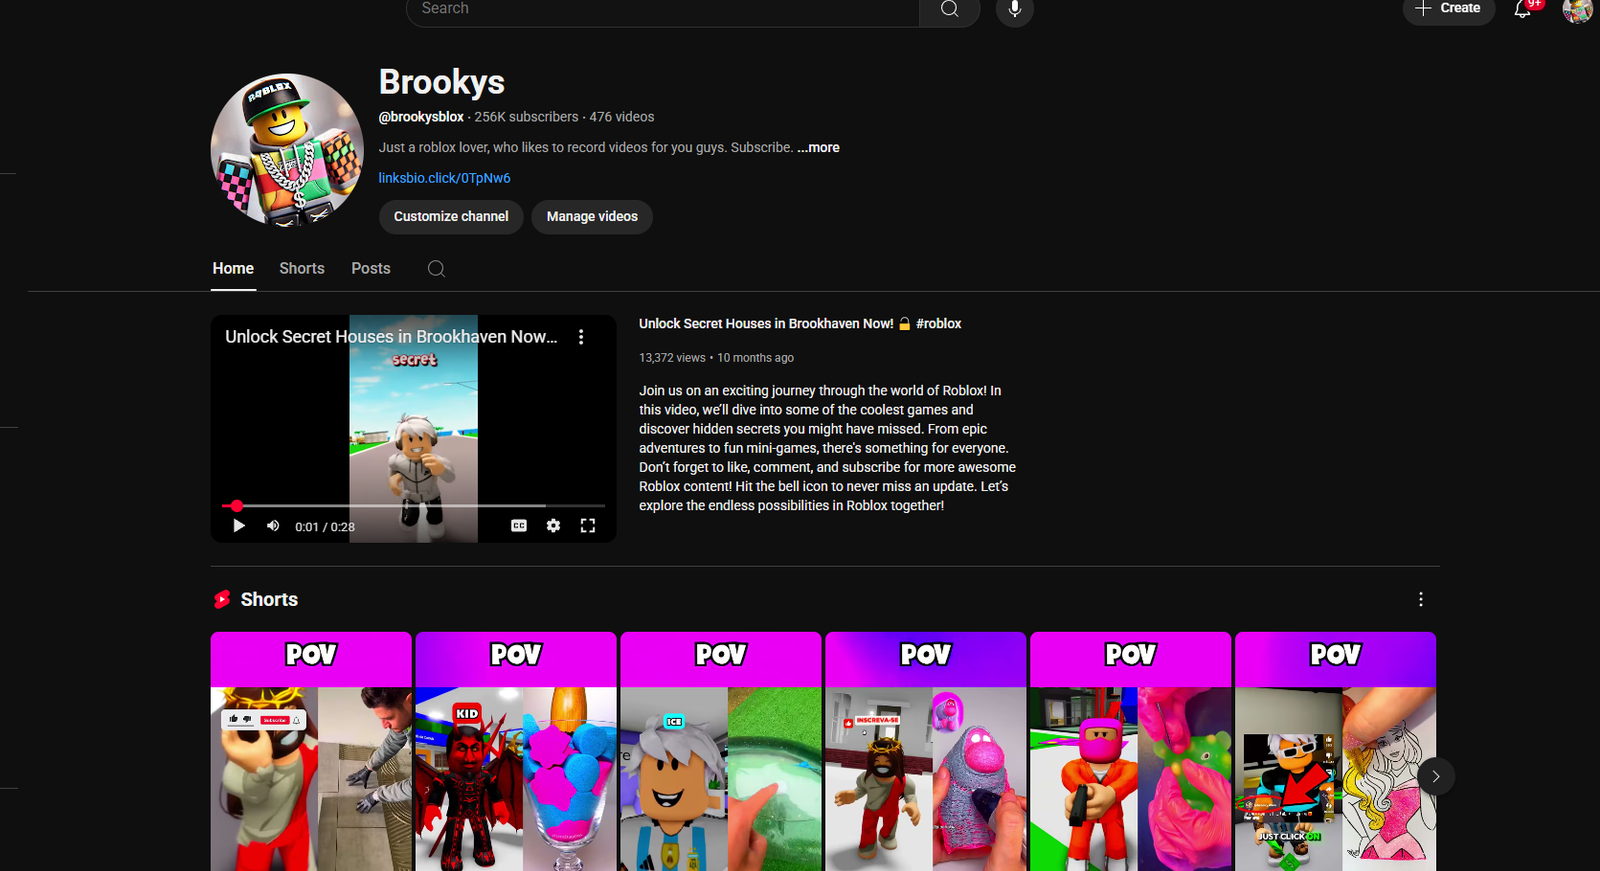This screenshot has height=871, width=1600.
Task: Toggle closed captions on the video player
Action: click(x=519, y=526)
